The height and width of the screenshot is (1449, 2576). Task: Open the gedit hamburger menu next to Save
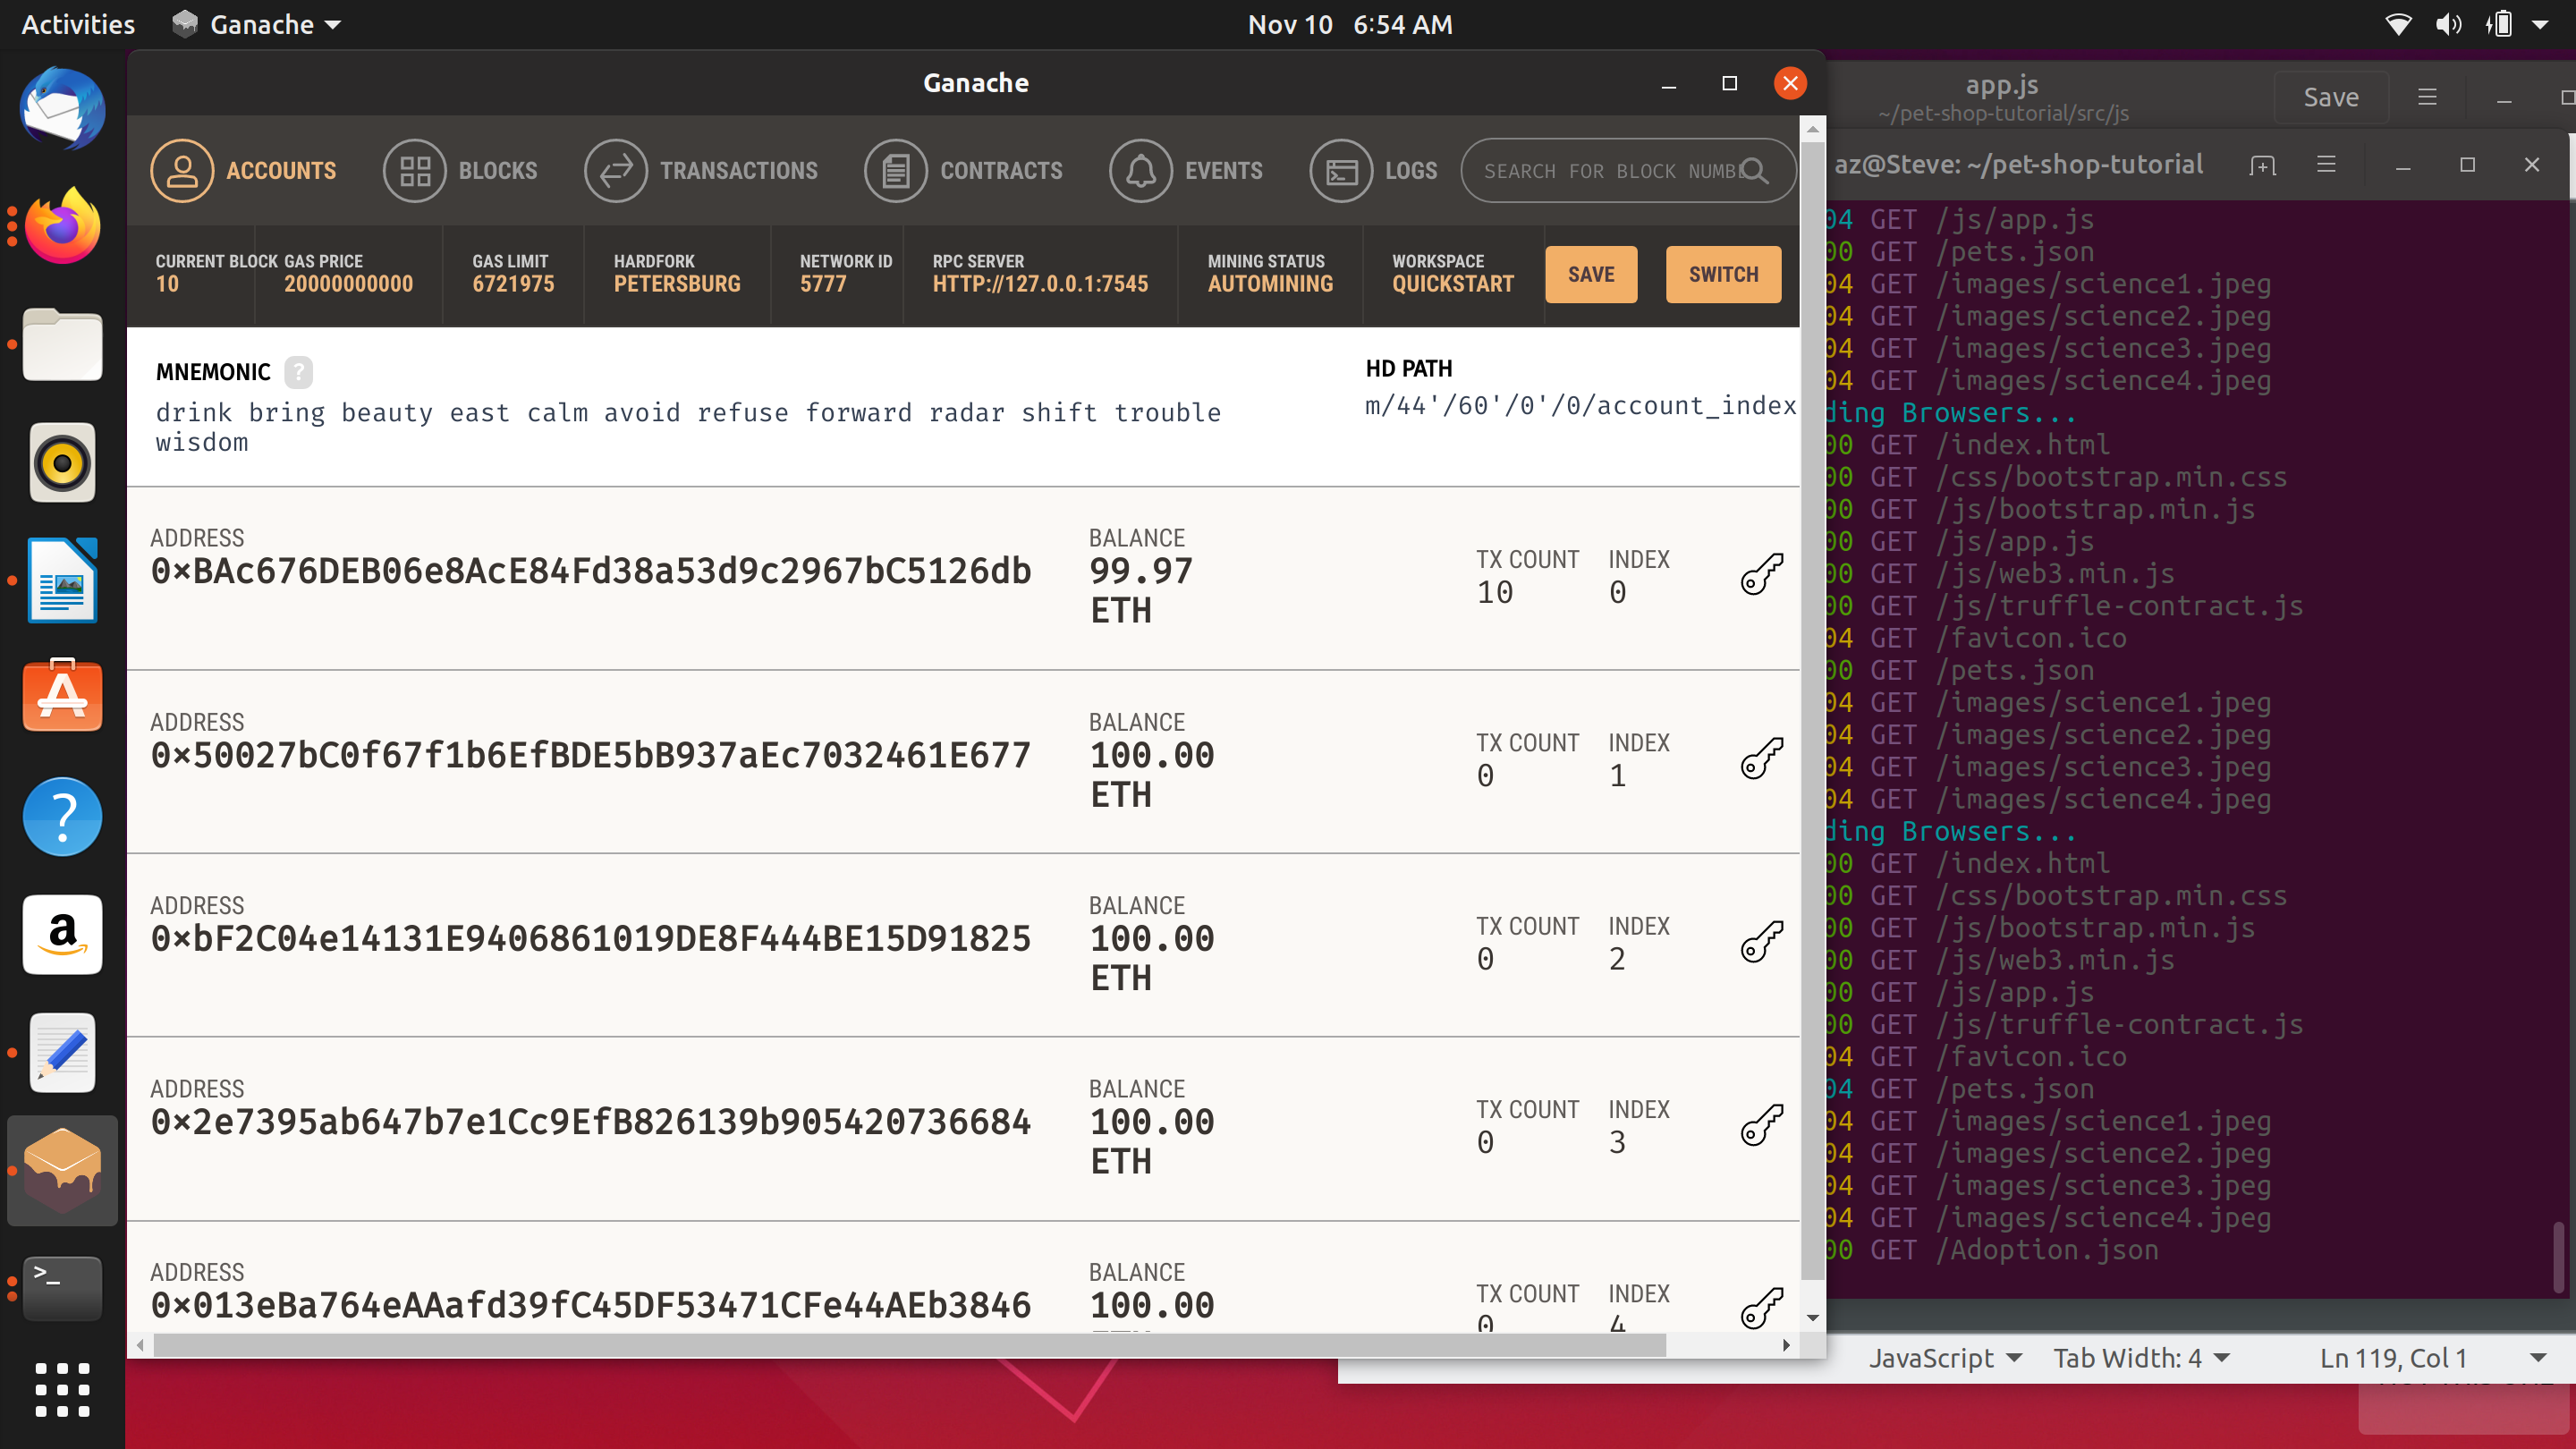2427,97
